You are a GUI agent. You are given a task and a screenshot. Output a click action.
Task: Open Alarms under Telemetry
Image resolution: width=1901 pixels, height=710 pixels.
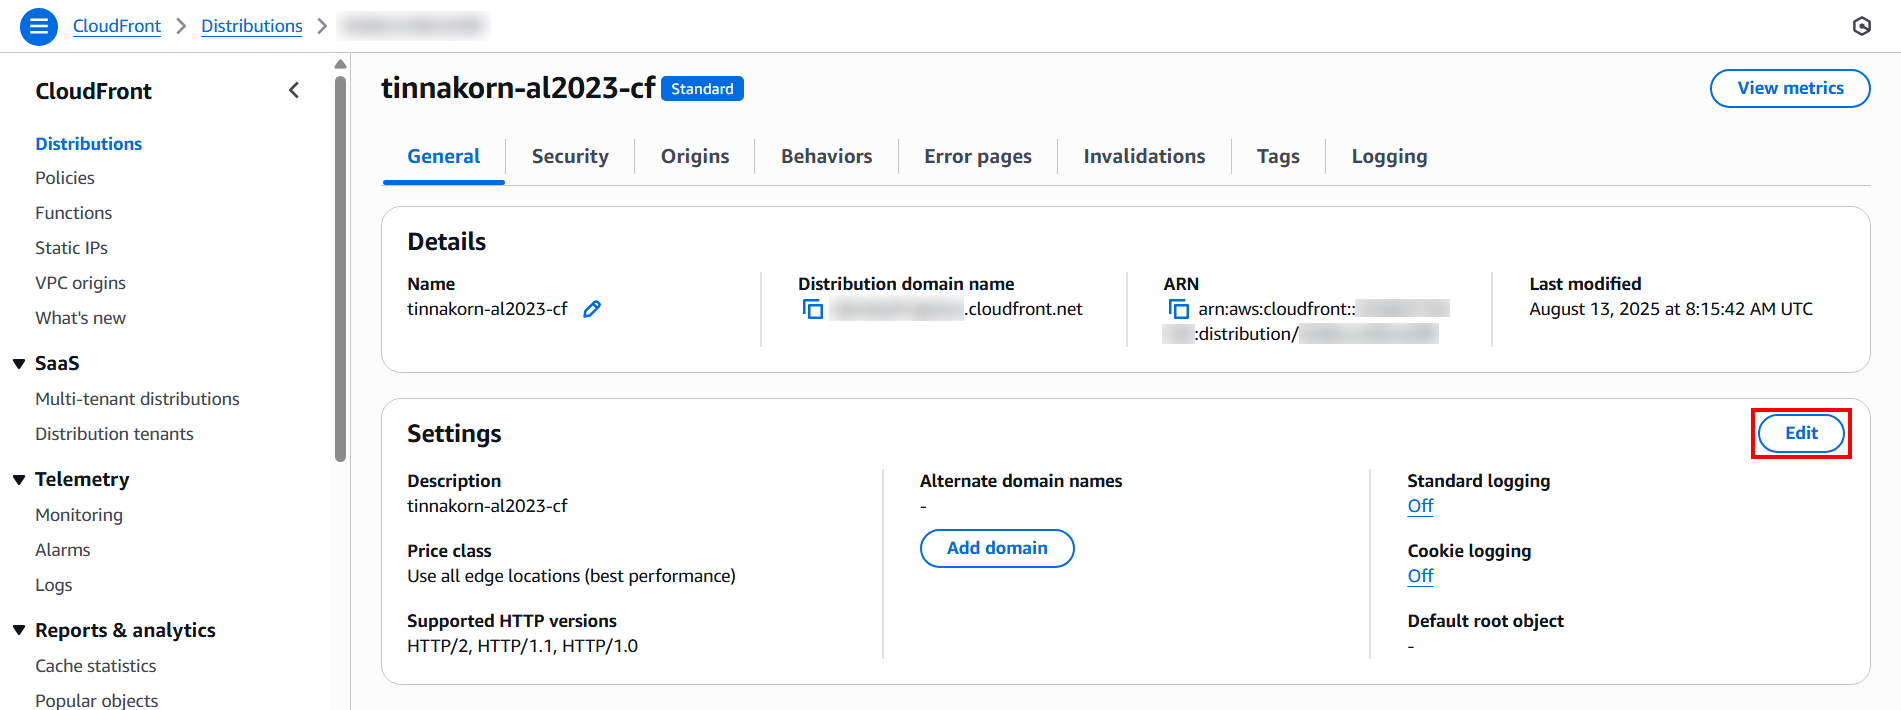pos(63,550)
